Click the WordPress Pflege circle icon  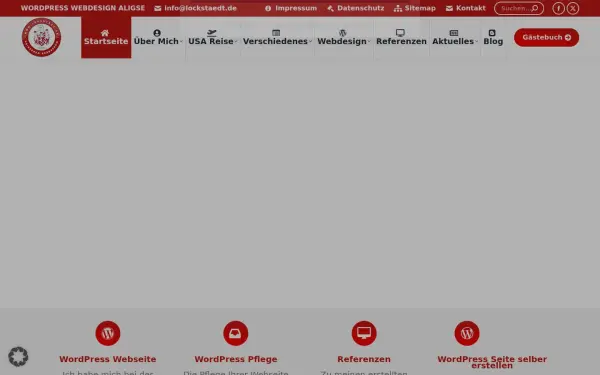point(236,333)
